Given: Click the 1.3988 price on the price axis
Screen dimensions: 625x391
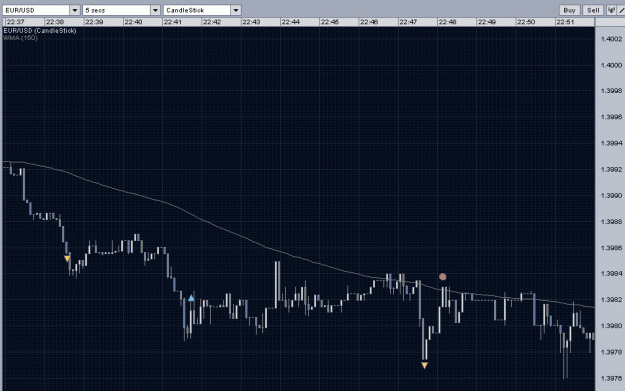Looking at the screenshot, I should click(x=611, y=222).
